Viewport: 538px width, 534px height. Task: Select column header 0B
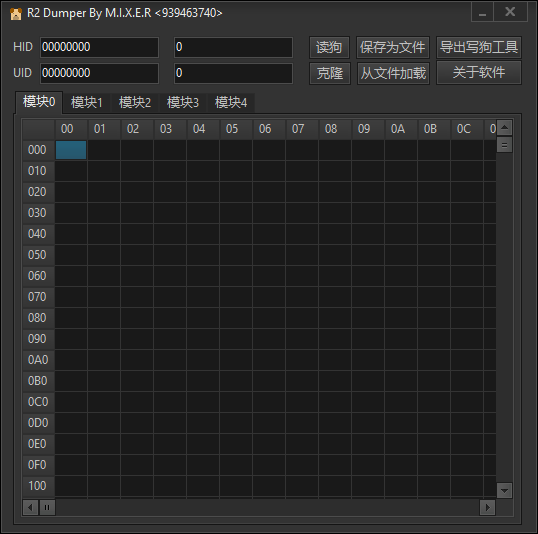point(434,129)
